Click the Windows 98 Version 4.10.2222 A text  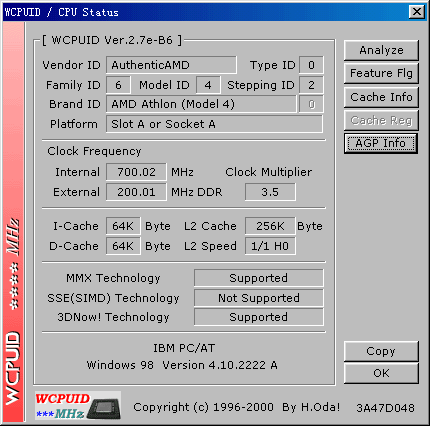(x=182, y=365)
